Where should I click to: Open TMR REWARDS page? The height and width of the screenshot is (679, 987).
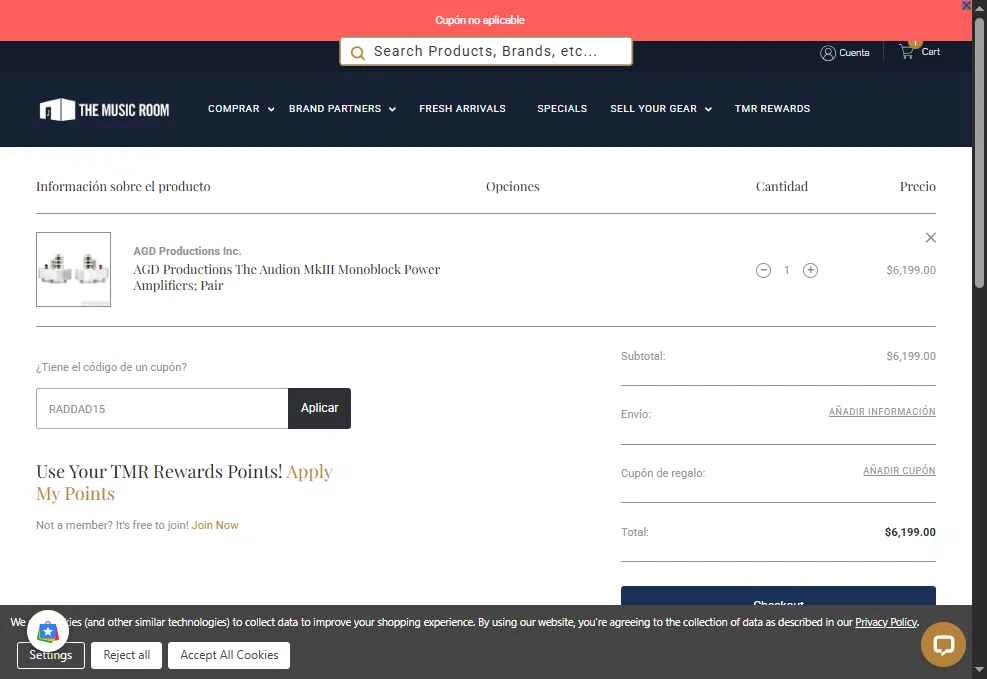point(772,109)
